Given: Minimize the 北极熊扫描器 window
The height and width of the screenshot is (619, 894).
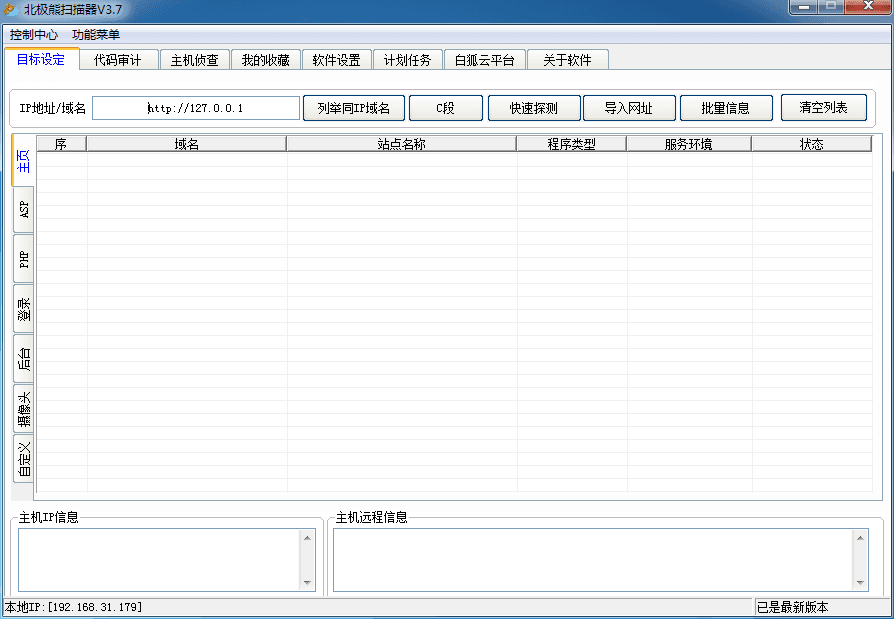Looking at the screenshot, I should [x=804, y=6].
